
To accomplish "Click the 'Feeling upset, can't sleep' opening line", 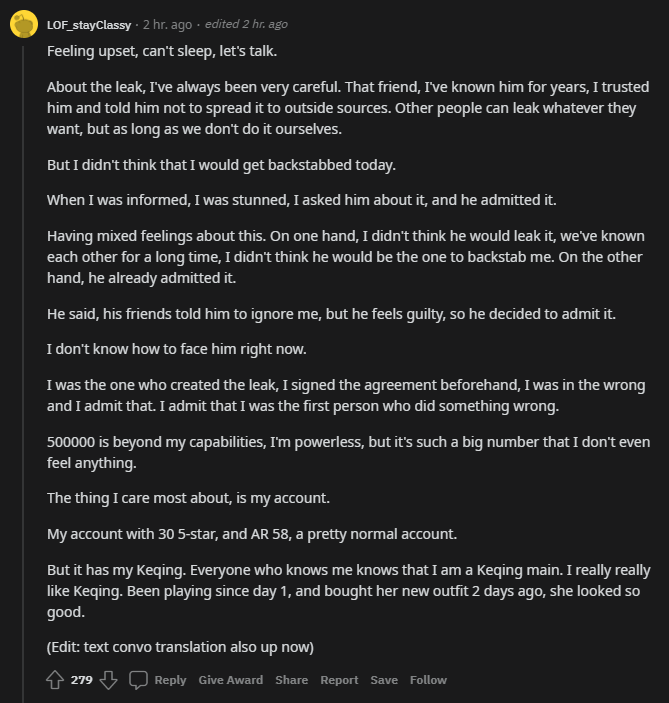I will pyautogui.click(x=162, y=51).
